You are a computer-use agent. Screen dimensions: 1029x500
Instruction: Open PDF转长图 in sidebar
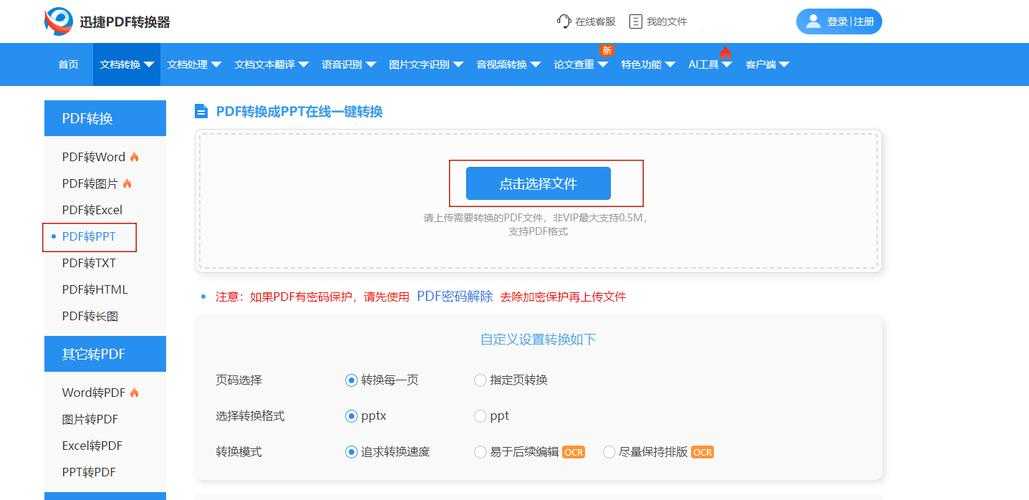[90, 316]
